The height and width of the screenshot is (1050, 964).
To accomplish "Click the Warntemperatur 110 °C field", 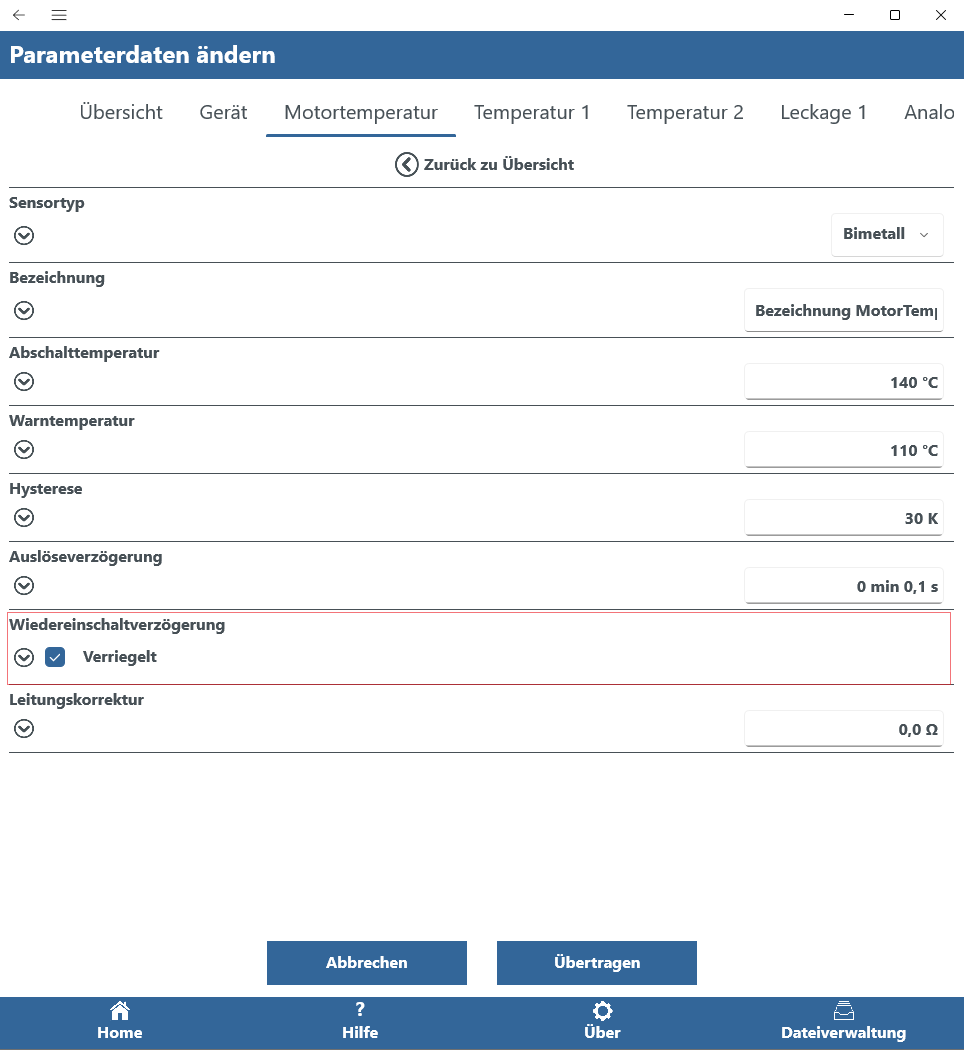I will click(843, 450).
